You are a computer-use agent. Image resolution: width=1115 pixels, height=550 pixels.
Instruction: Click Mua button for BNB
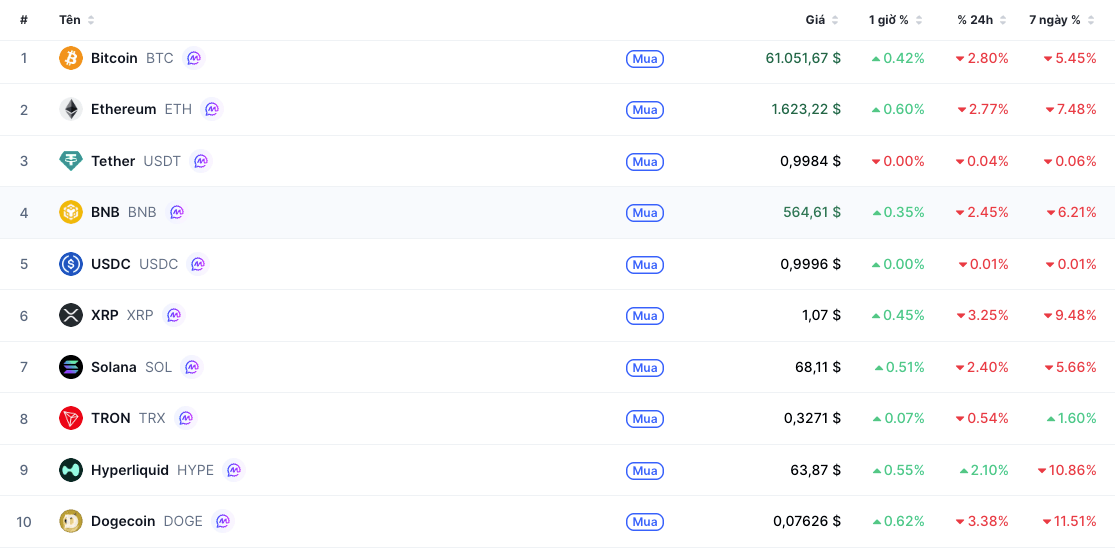(x=645, y=213)
